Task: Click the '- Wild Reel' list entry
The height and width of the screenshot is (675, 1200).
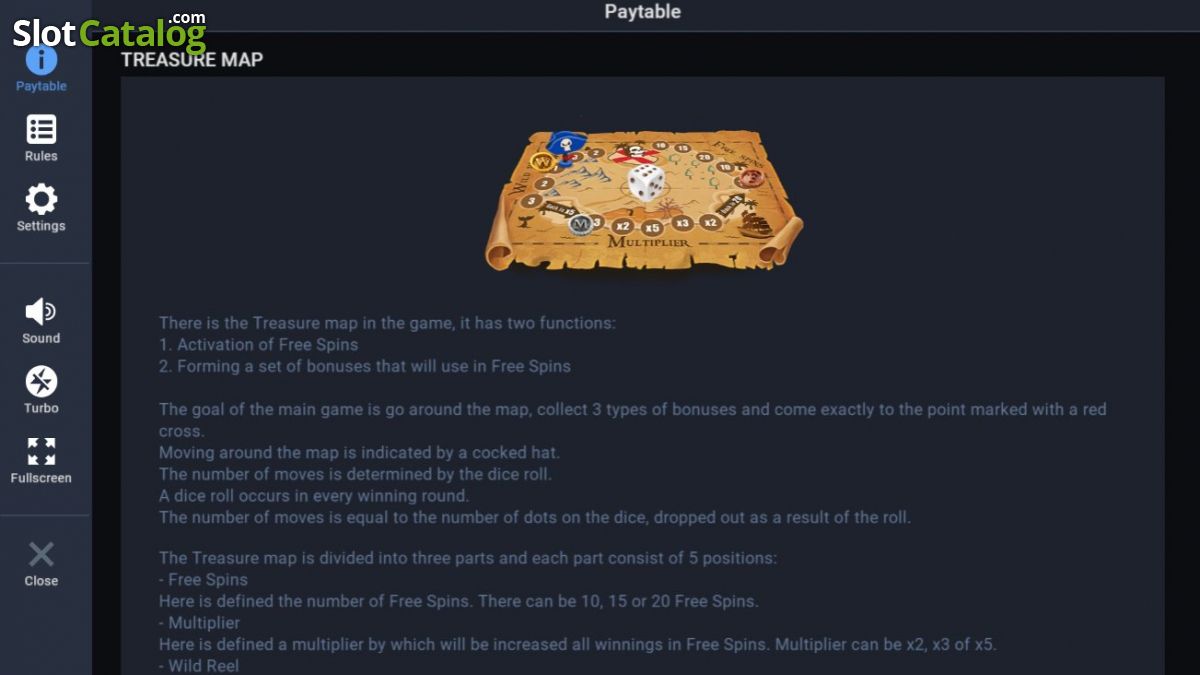Action: coord(199,665)
